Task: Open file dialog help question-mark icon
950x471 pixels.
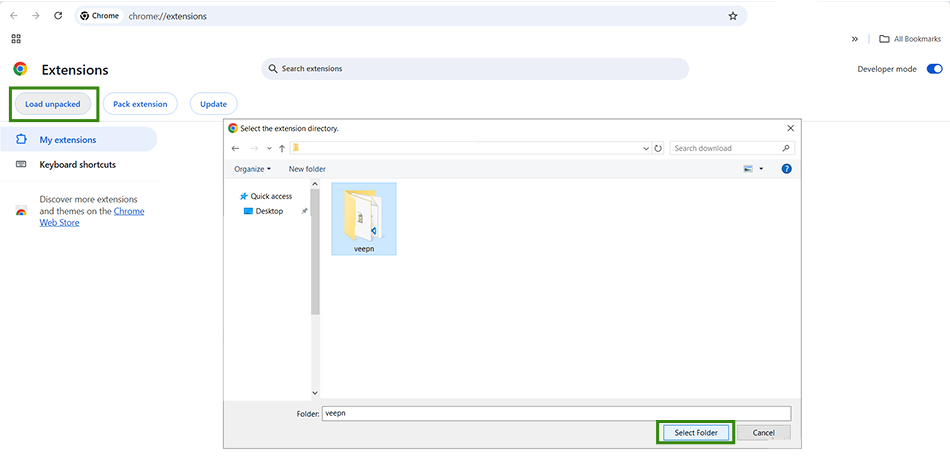Action: click(786, 169)
